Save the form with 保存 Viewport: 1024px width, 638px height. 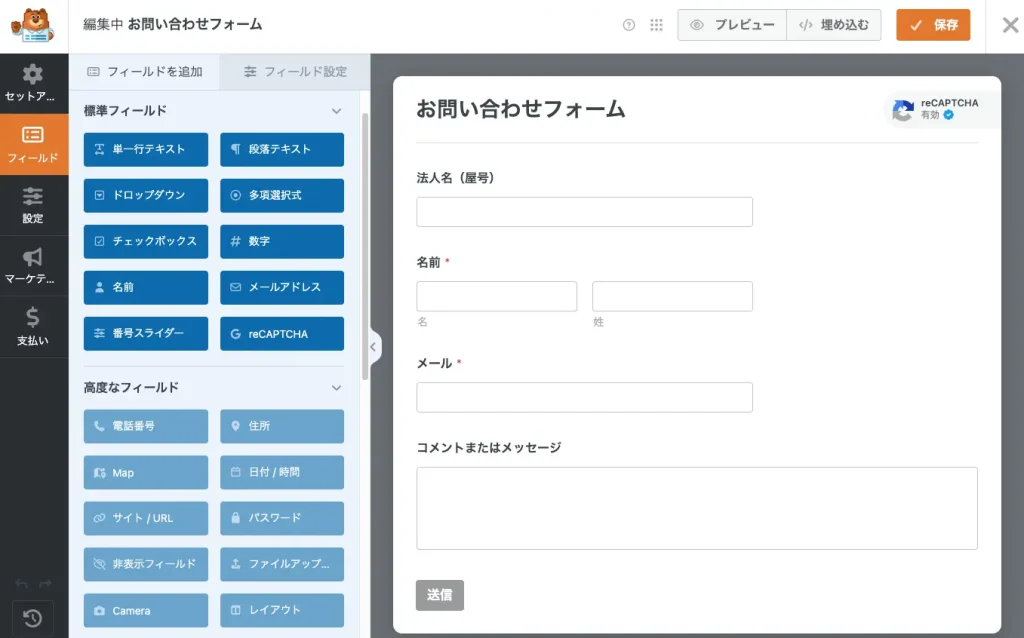[933, 25]
